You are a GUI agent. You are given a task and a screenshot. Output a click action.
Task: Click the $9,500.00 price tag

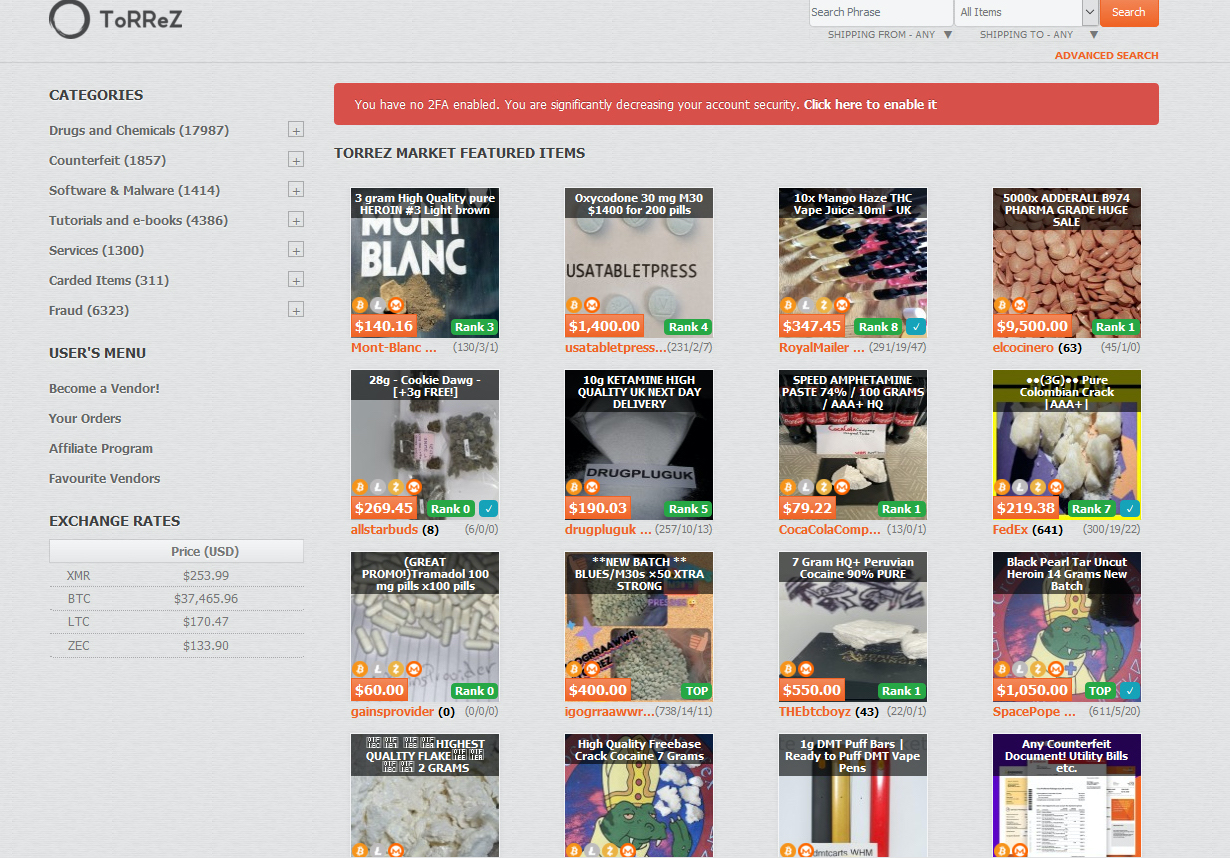point(1032,326)
